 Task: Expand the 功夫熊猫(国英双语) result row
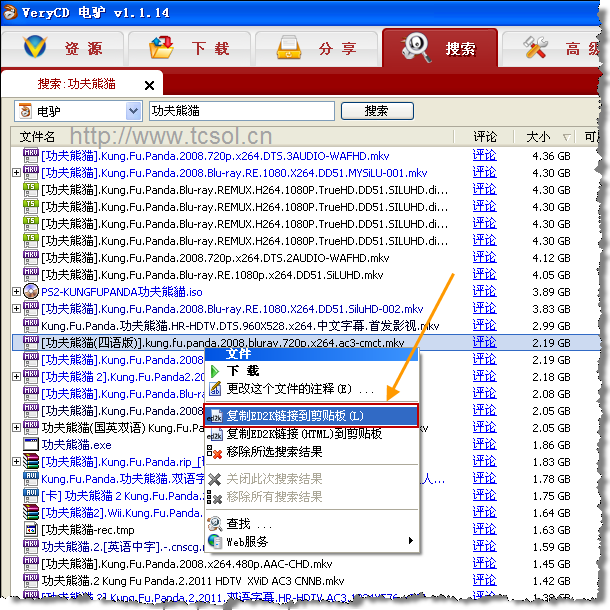click(x=16, y=428)
